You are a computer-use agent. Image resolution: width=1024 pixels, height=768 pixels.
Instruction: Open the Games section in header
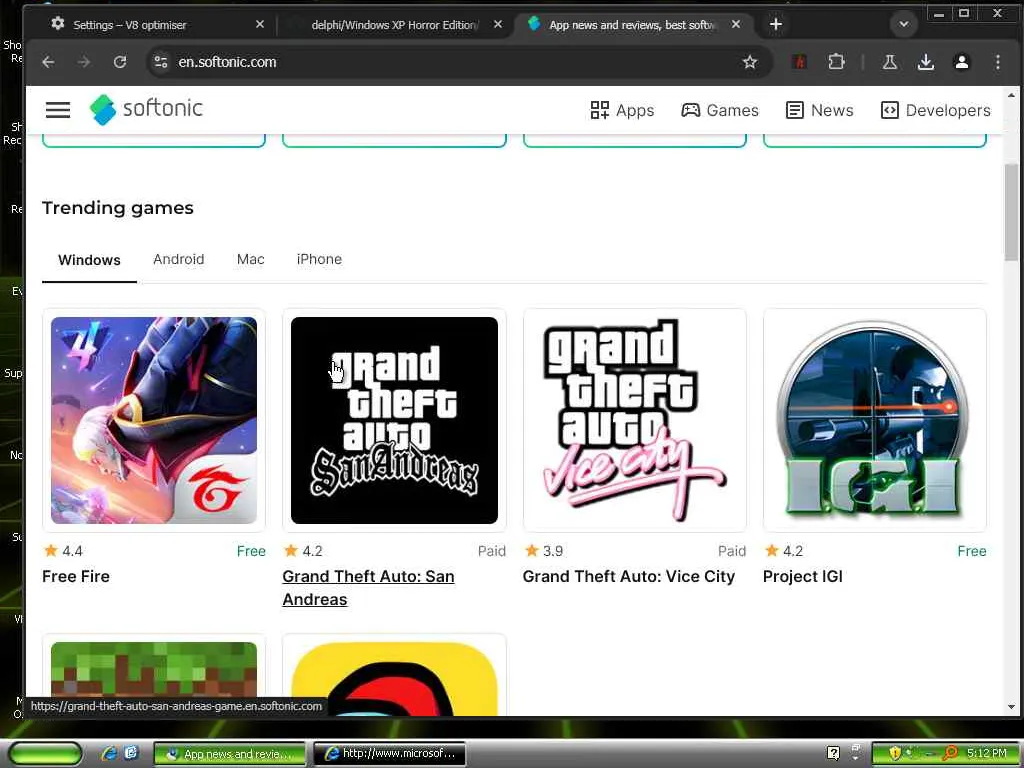pyautogui.click(x=720, y=110)
